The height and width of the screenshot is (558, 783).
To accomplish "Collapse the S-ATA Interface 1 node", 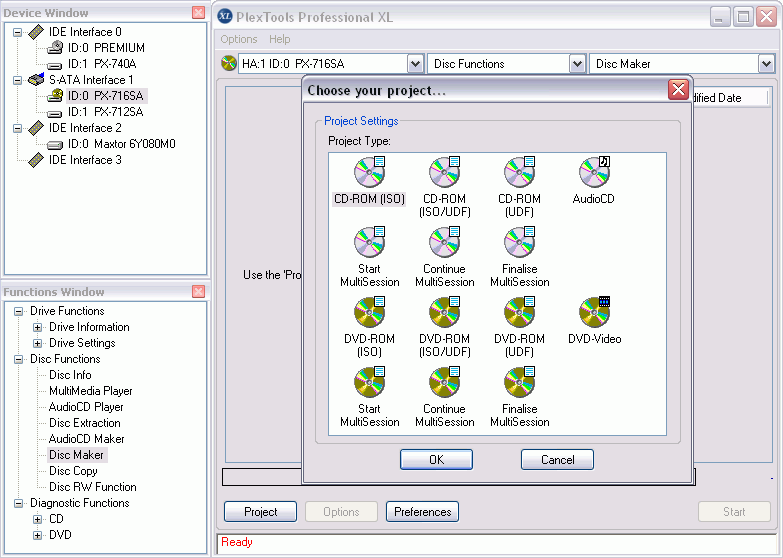I will click(x=17, y=80).
